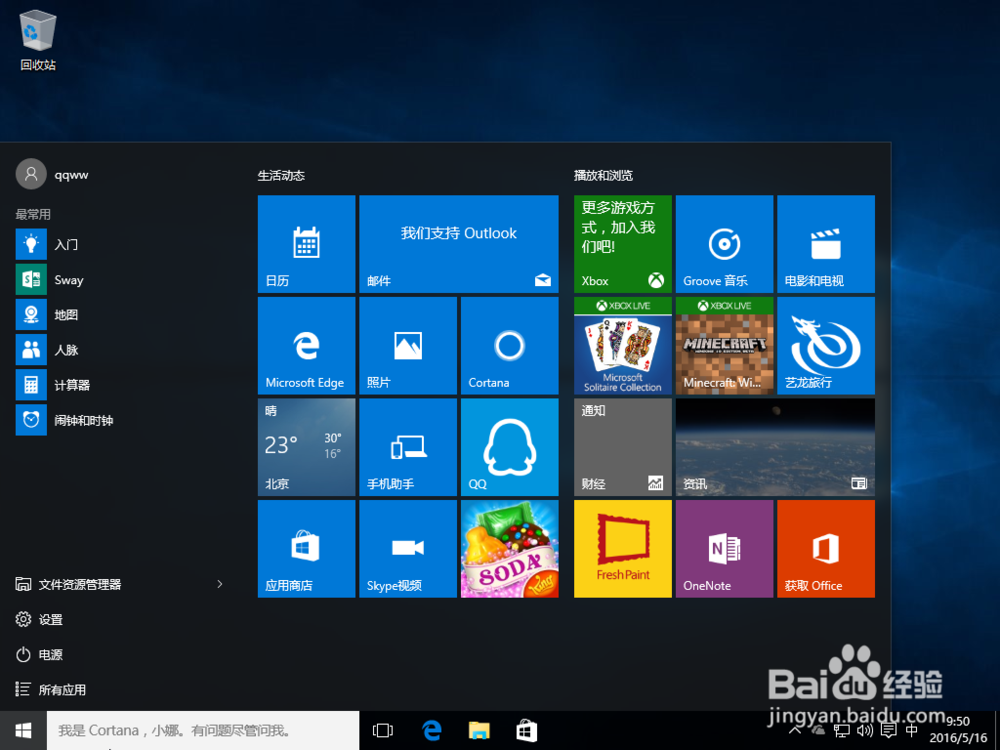Open the Cortana tile
The image size is (1000, 750).
click(x=510, y=346)
